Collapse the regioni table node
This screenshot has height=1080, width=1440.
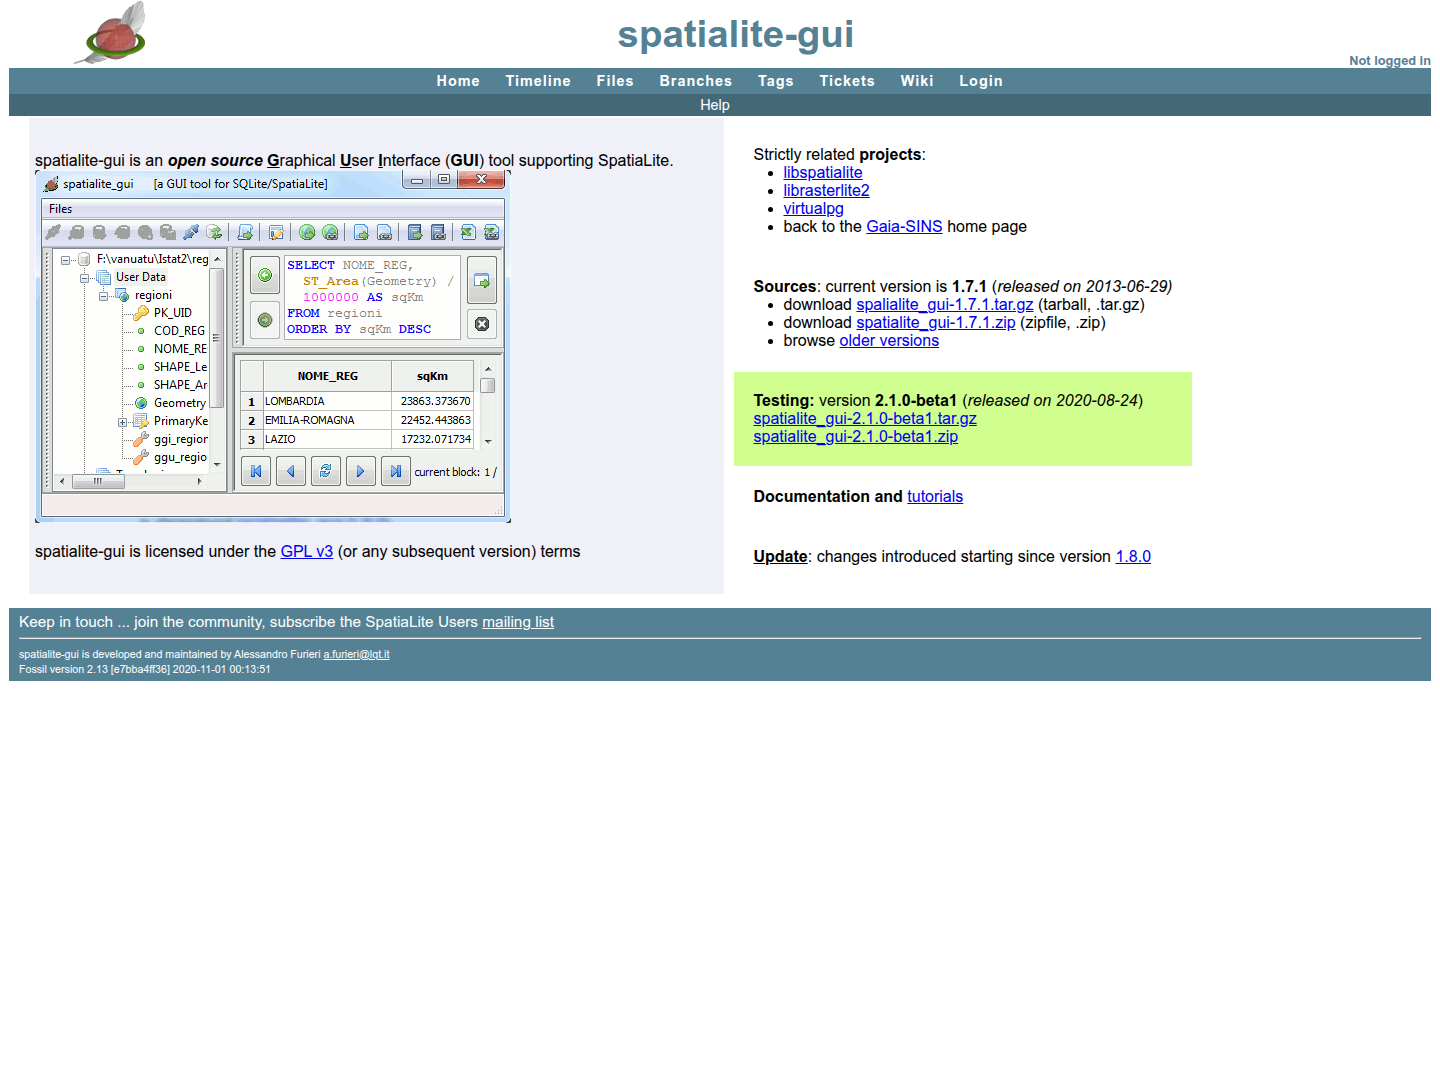click(104, 296)
